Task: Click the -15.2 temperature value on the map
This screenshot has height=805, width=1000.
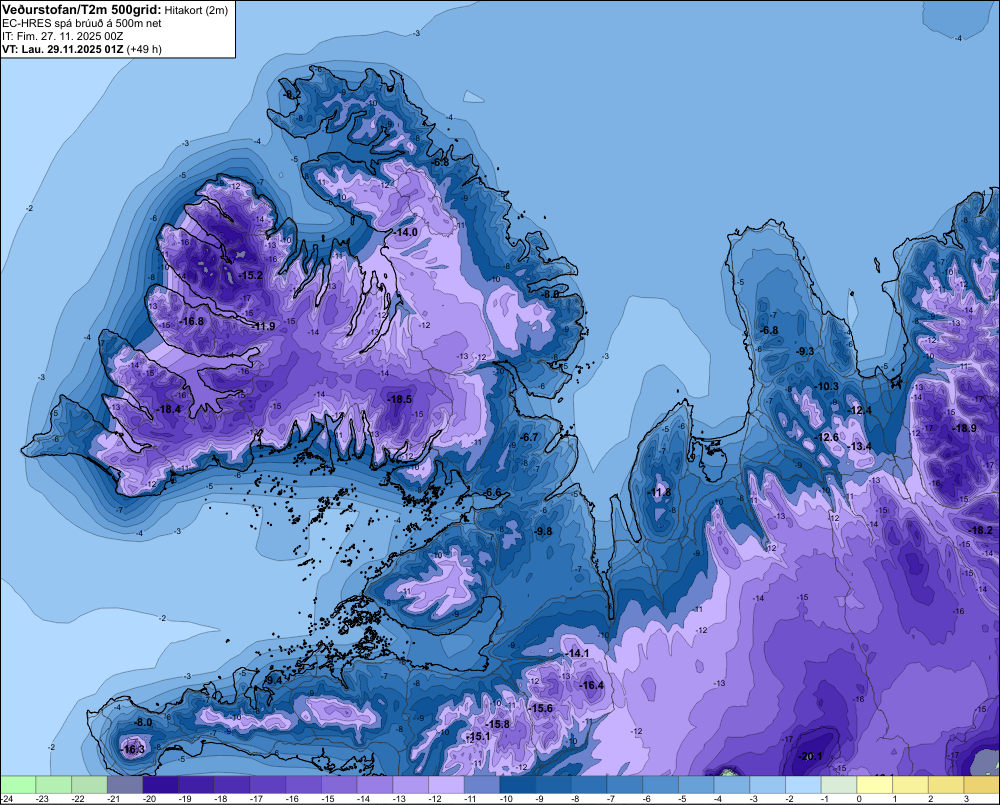Action: pos(251,276)
